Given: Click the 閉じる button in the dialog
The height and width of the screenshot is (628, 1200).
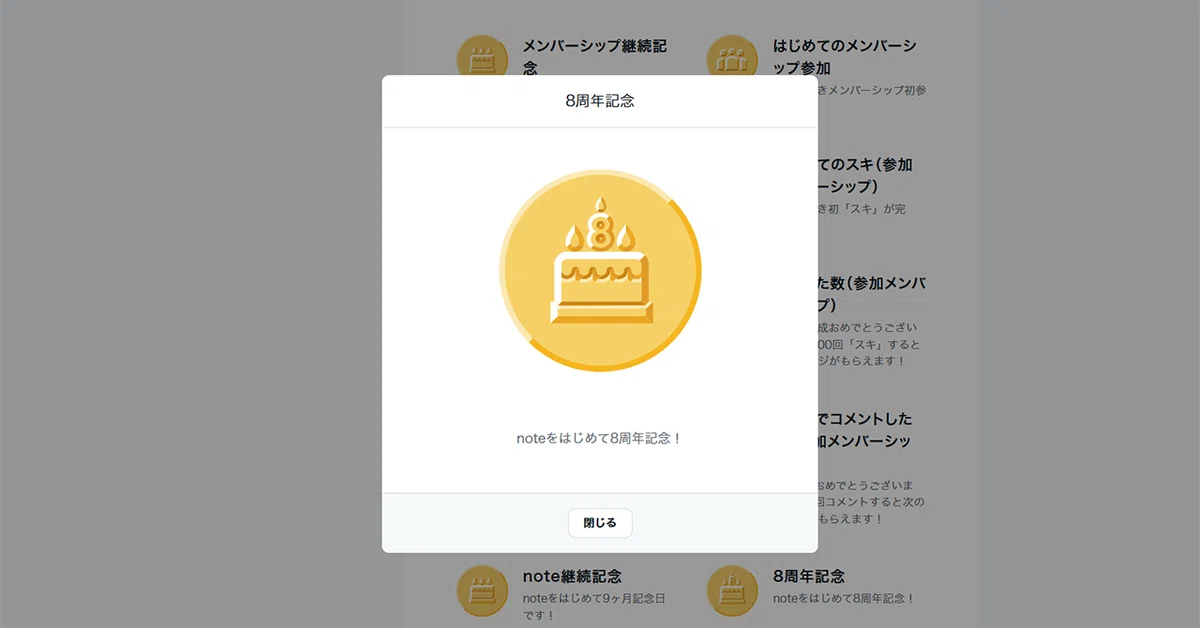Looking at the screenshot, I should (600, 523).
